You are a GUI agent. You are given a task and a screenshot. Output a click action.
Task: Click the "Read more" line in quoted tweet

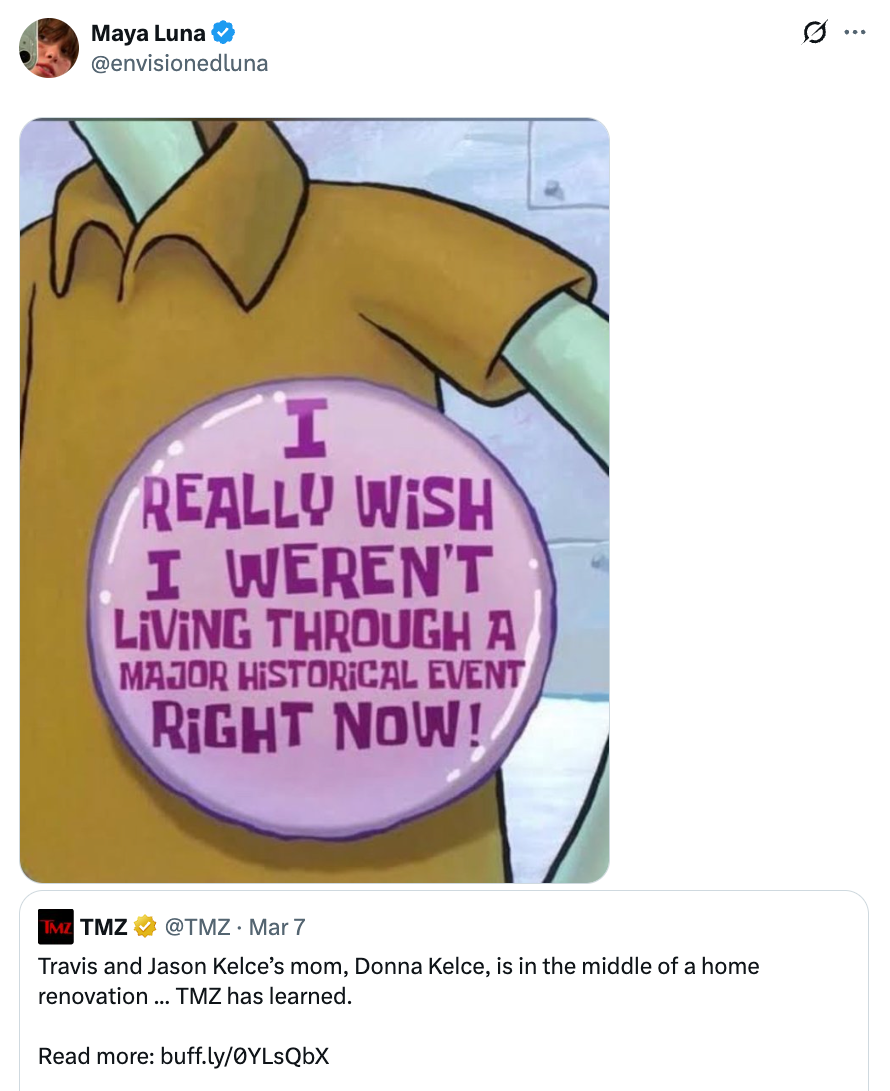[183, 1056]
